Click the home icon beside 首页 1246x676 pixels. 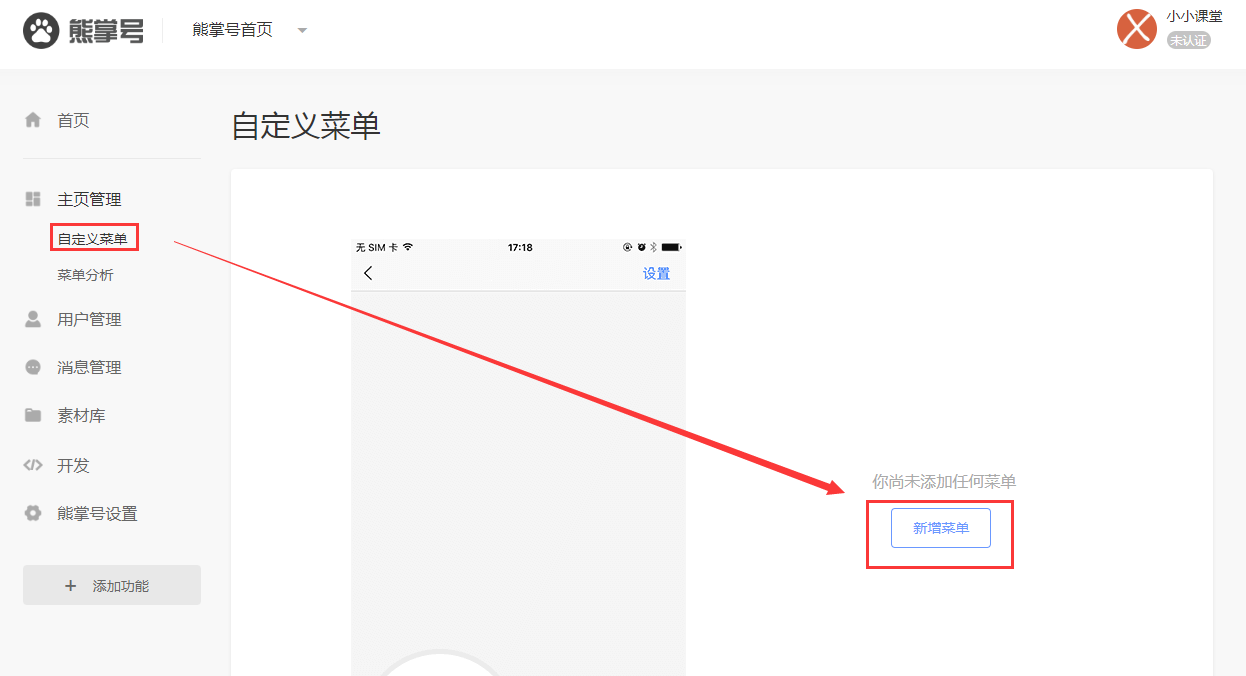pyautogui.click(x=33, y=120)
